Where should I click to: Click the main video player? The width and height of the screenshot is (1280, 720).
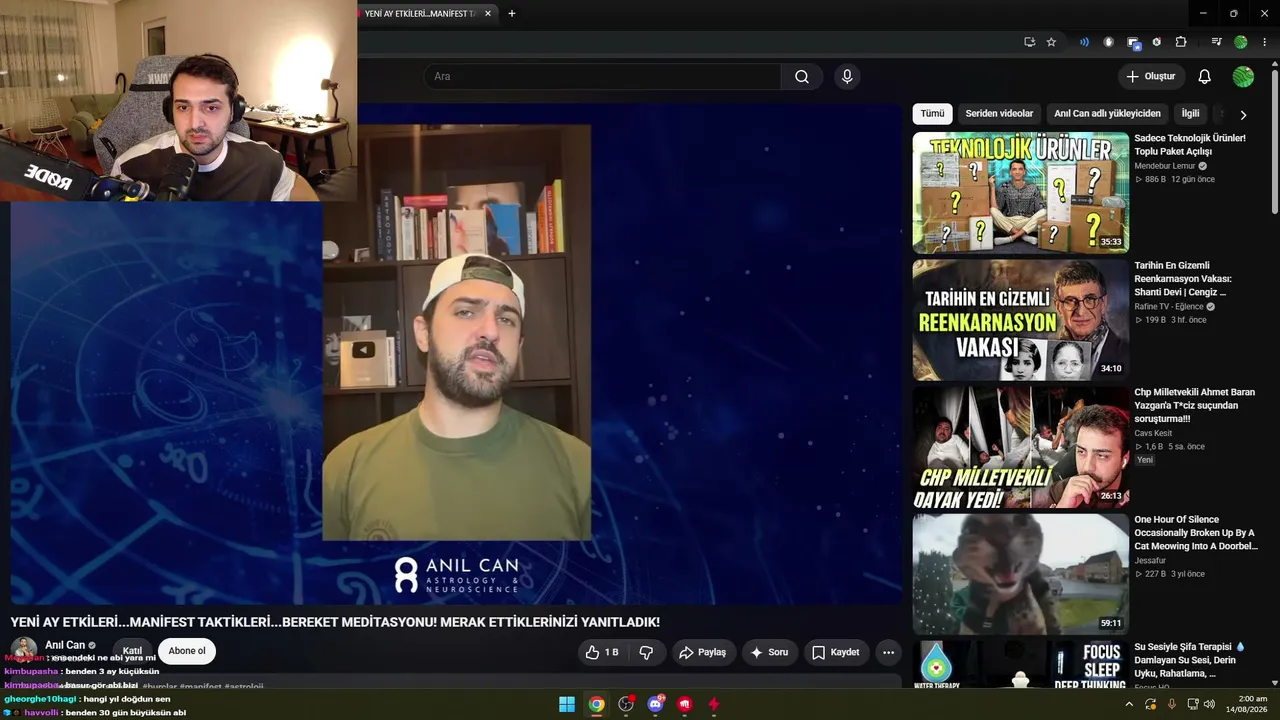pos(456,355)
